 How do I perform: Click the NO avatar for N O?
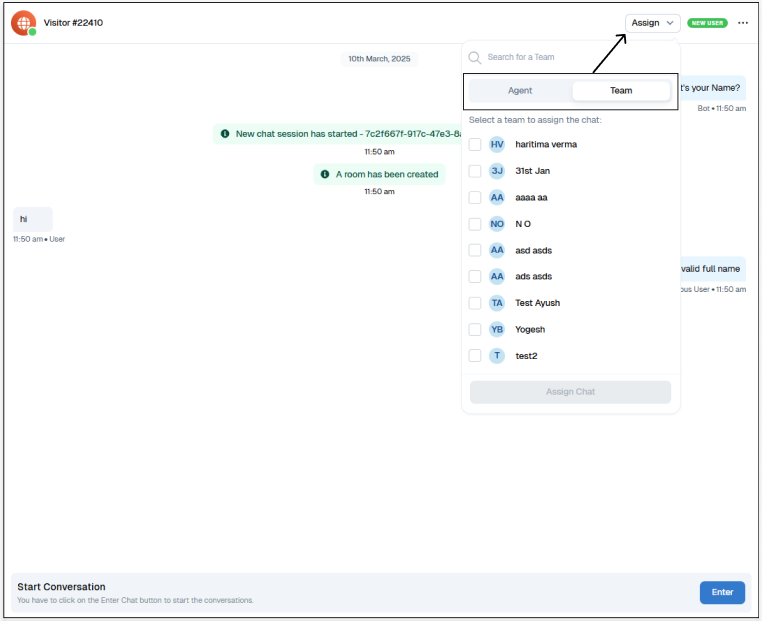pos(497,224)
